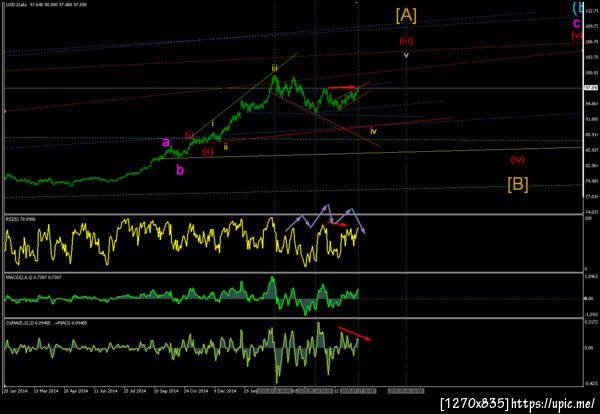
Task: Click the current price tag on the price axis
Action: tap(591, 88)
